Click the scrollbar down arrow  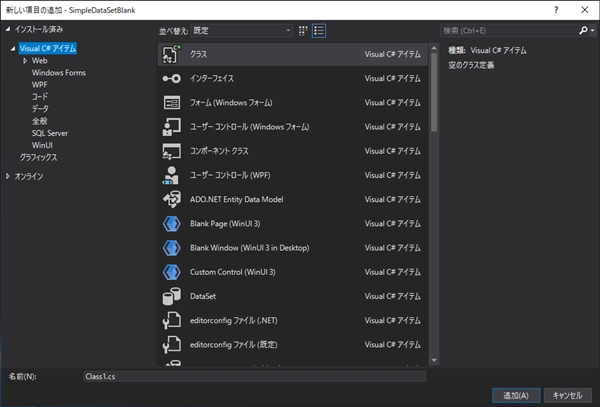(434, 360)
